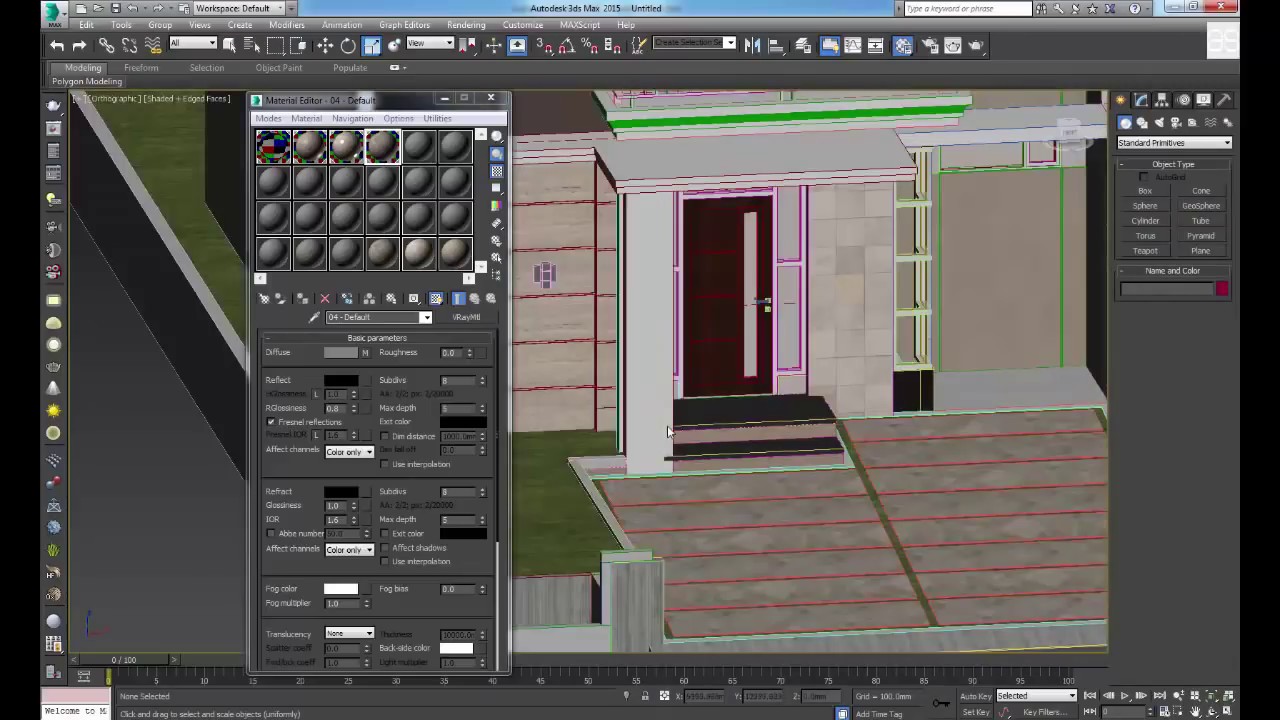Image resolution: width=1280 pixels, height=720 pixels.
Task: Click the Align tool icon
Action: pos(776,45)
